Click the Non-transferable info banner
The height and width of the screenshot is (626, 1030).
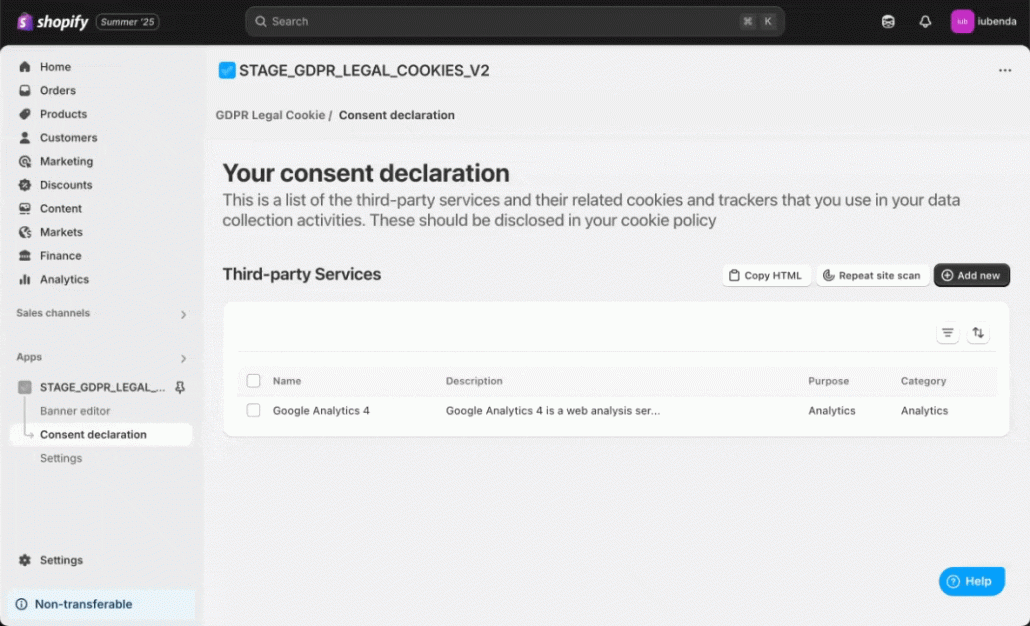click(x=102, y=604)
